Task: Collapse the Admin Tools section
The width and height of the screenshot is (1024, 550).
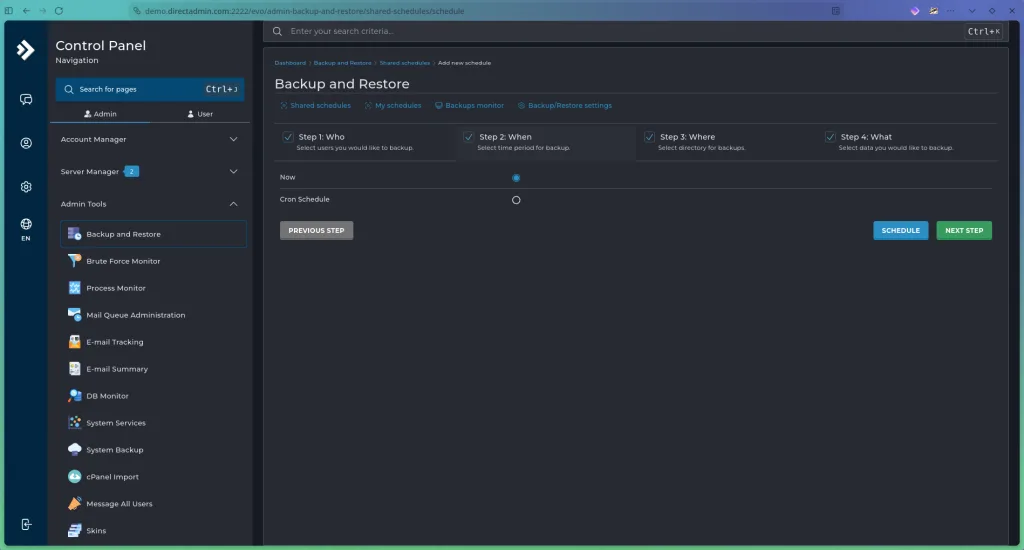Action: point(150,204)
